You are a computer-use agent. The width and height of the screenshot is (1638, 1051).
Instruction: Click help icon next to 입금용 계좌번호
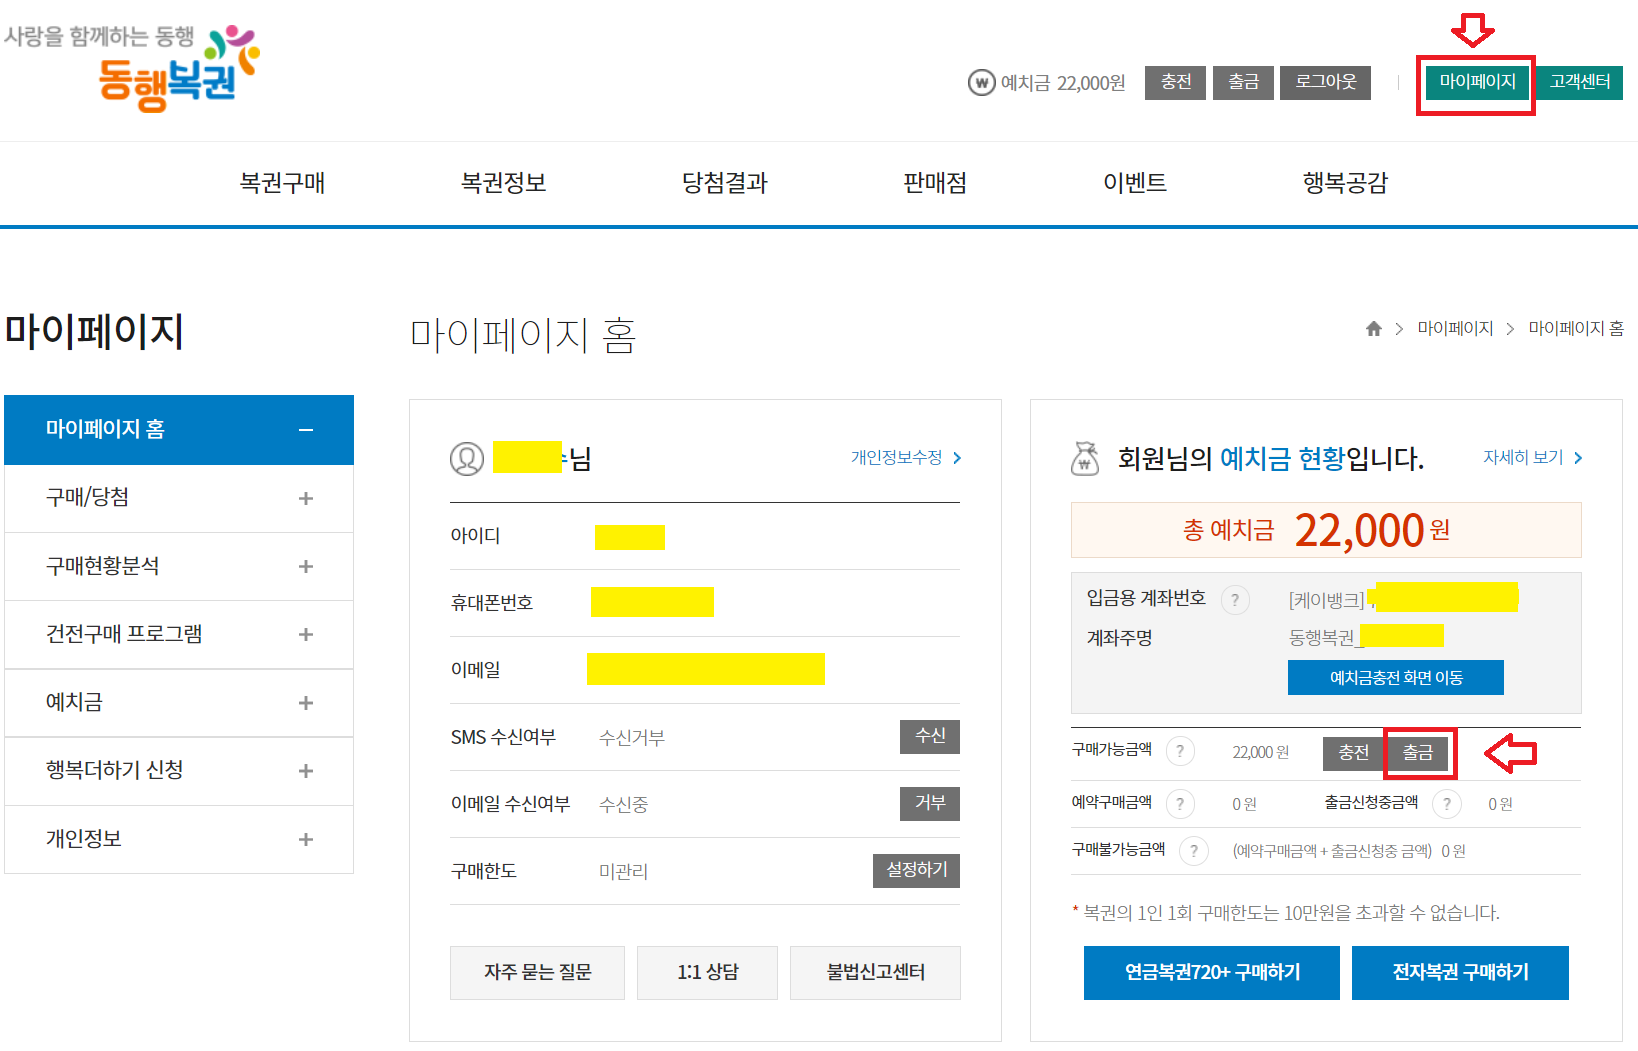point(1235,600)
